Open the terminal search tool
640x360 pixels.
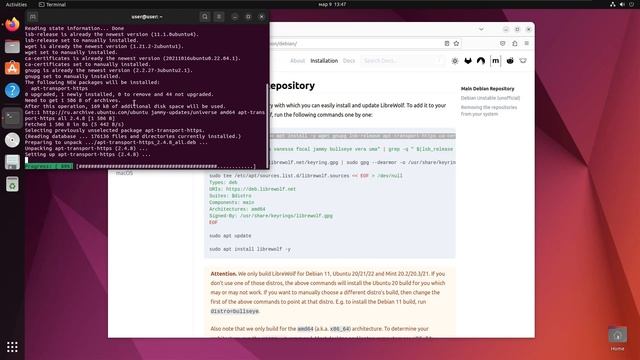click(205, 17)
